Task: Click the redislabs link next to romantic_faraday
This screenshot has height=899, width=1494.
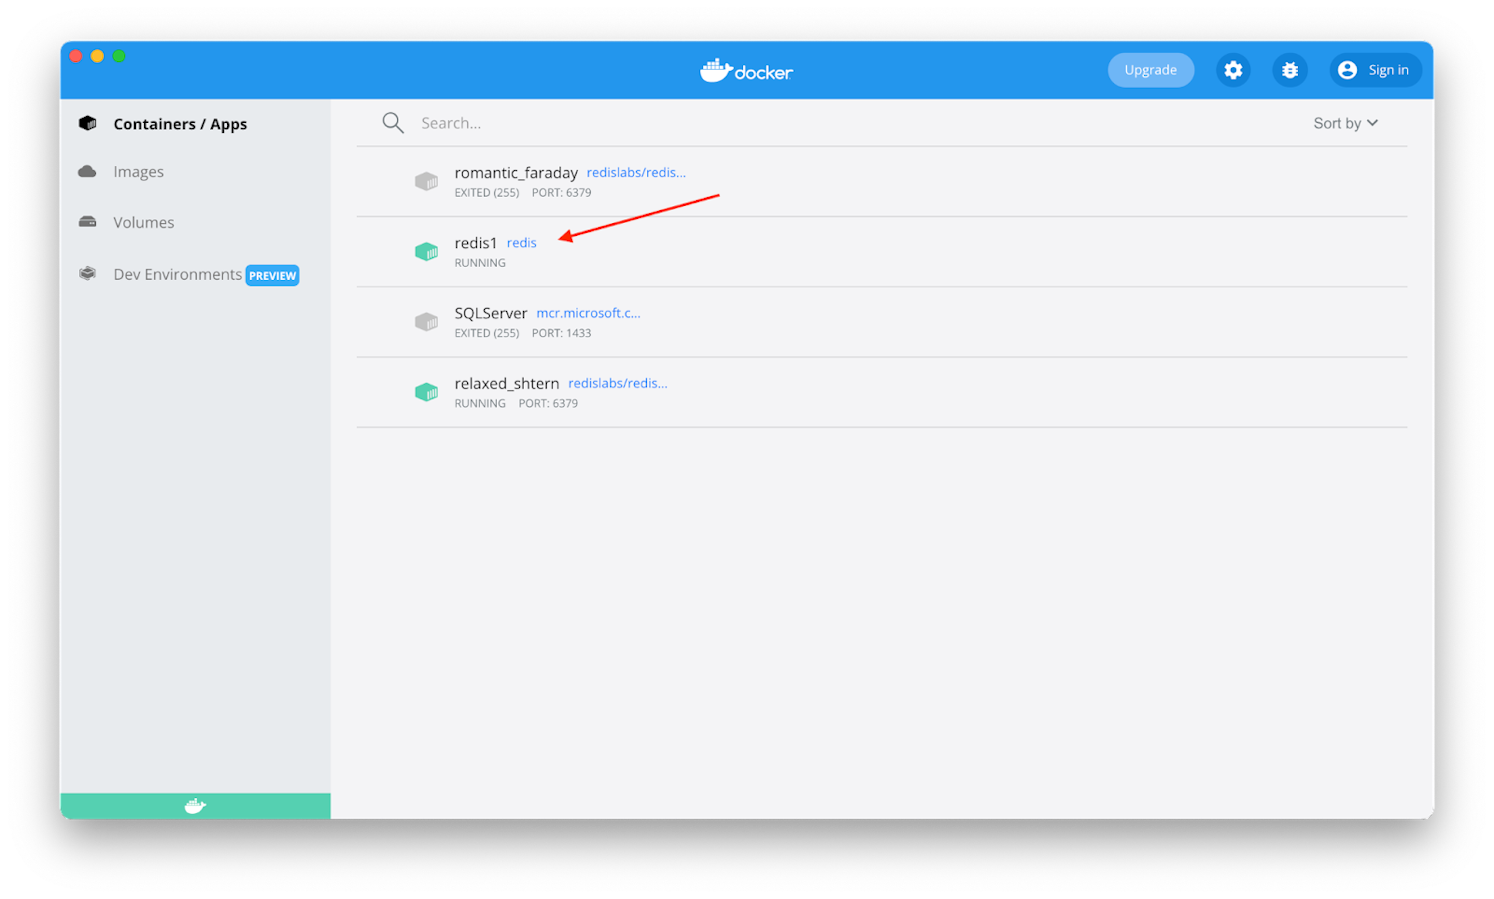Action: tap(636, 172)
